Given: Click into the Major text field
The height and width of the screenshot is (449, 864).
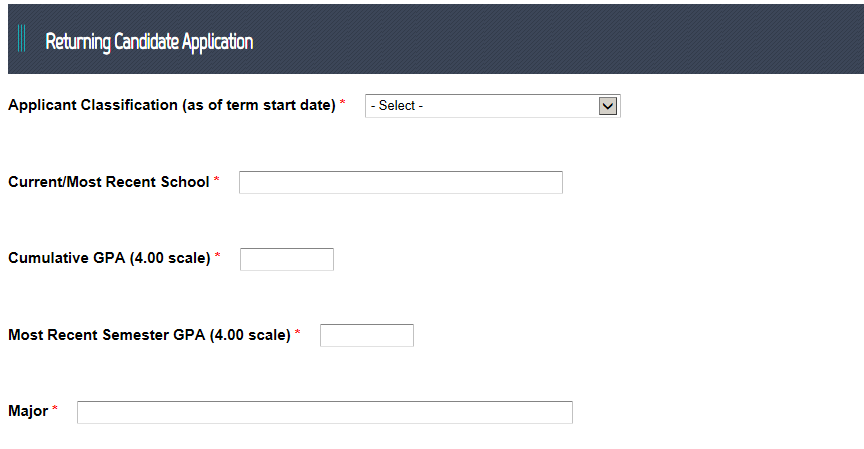Looking at the screenshot, I should pyautogui.click(x=324, y=412).
